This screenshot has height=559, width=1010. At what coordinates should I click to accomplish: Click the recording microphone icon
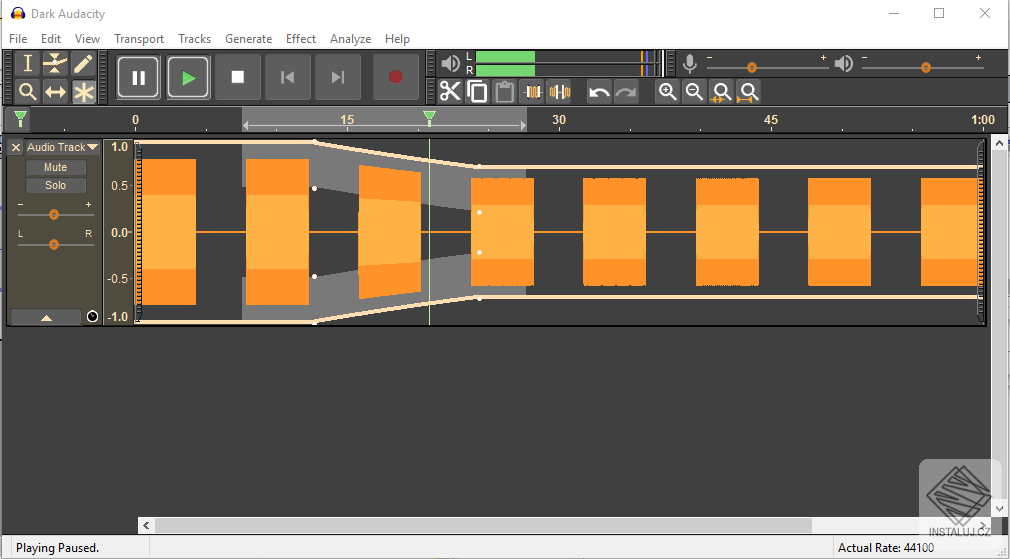point(689,64)
